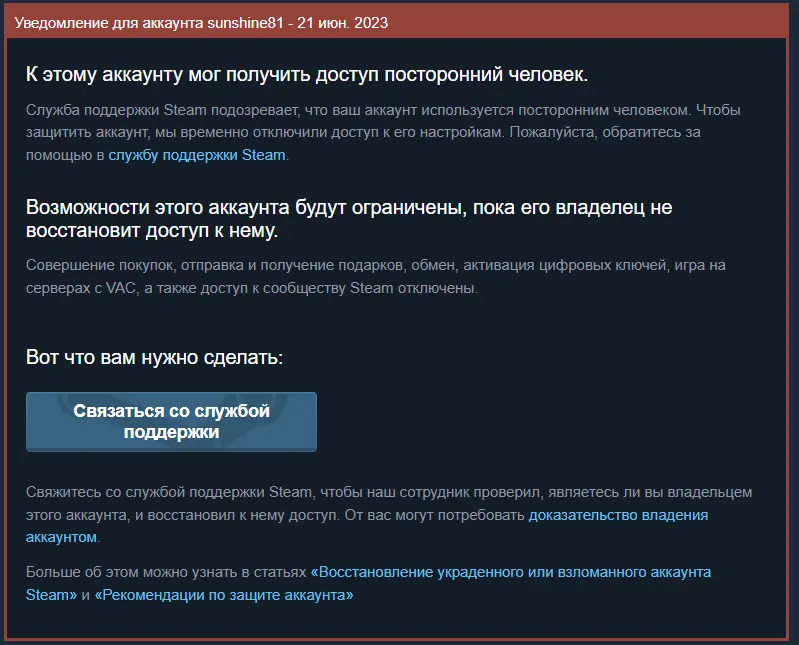Click the 'Вот что вам нужно сделать:' heading
799x645 pixels.
(x=154, y=357)
